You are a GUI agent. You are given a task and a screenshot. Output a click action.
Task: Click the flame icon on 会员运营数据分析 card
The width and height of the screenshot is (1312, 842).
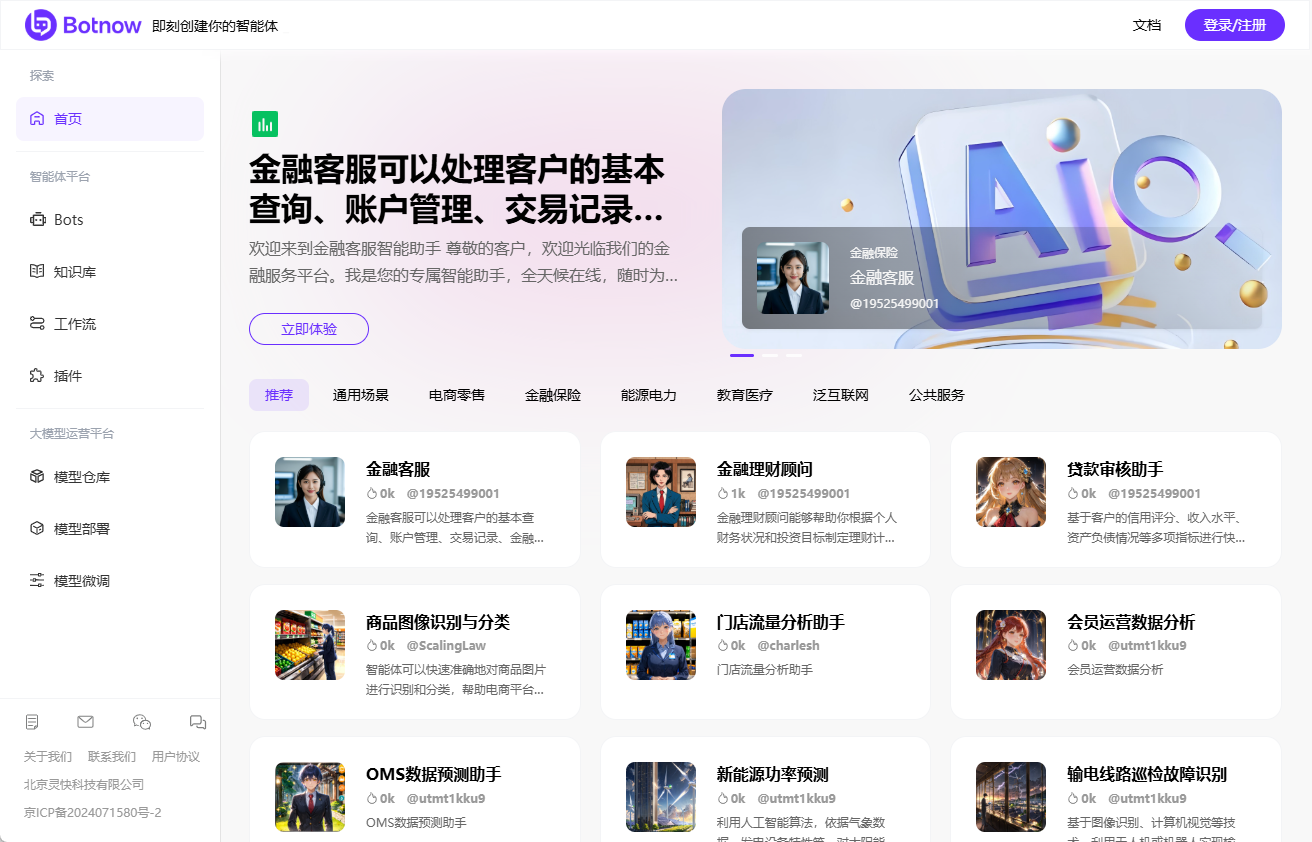[1073, 646]
